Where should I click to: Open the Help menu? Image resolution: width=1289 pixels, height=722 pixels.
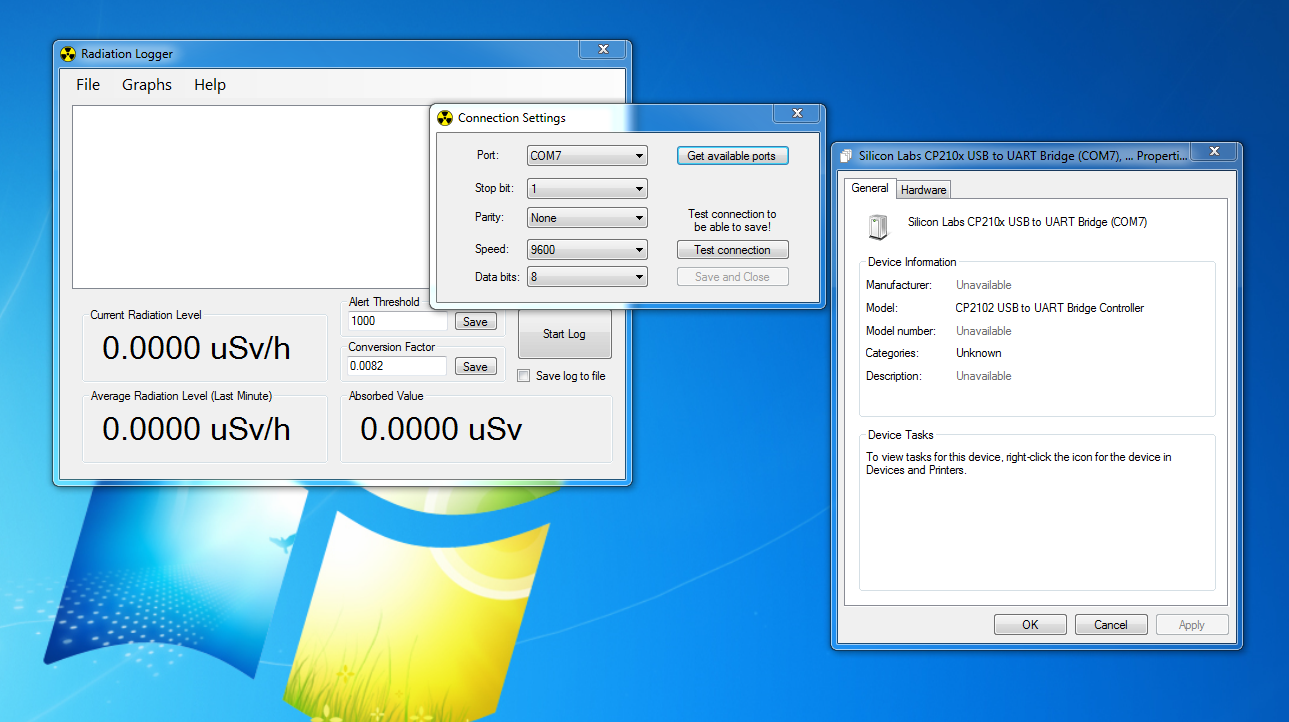210,85
